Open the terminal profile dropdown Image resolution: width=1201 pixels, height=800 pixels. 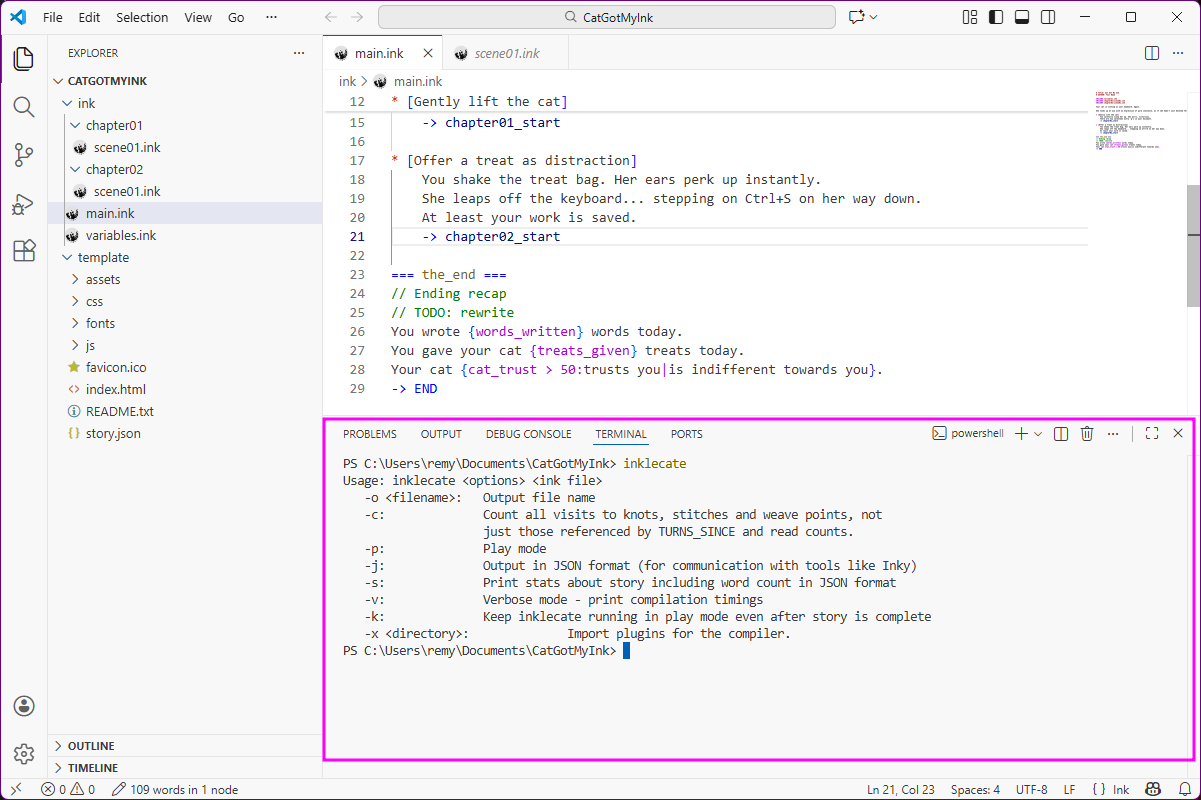coord(1036,433)
